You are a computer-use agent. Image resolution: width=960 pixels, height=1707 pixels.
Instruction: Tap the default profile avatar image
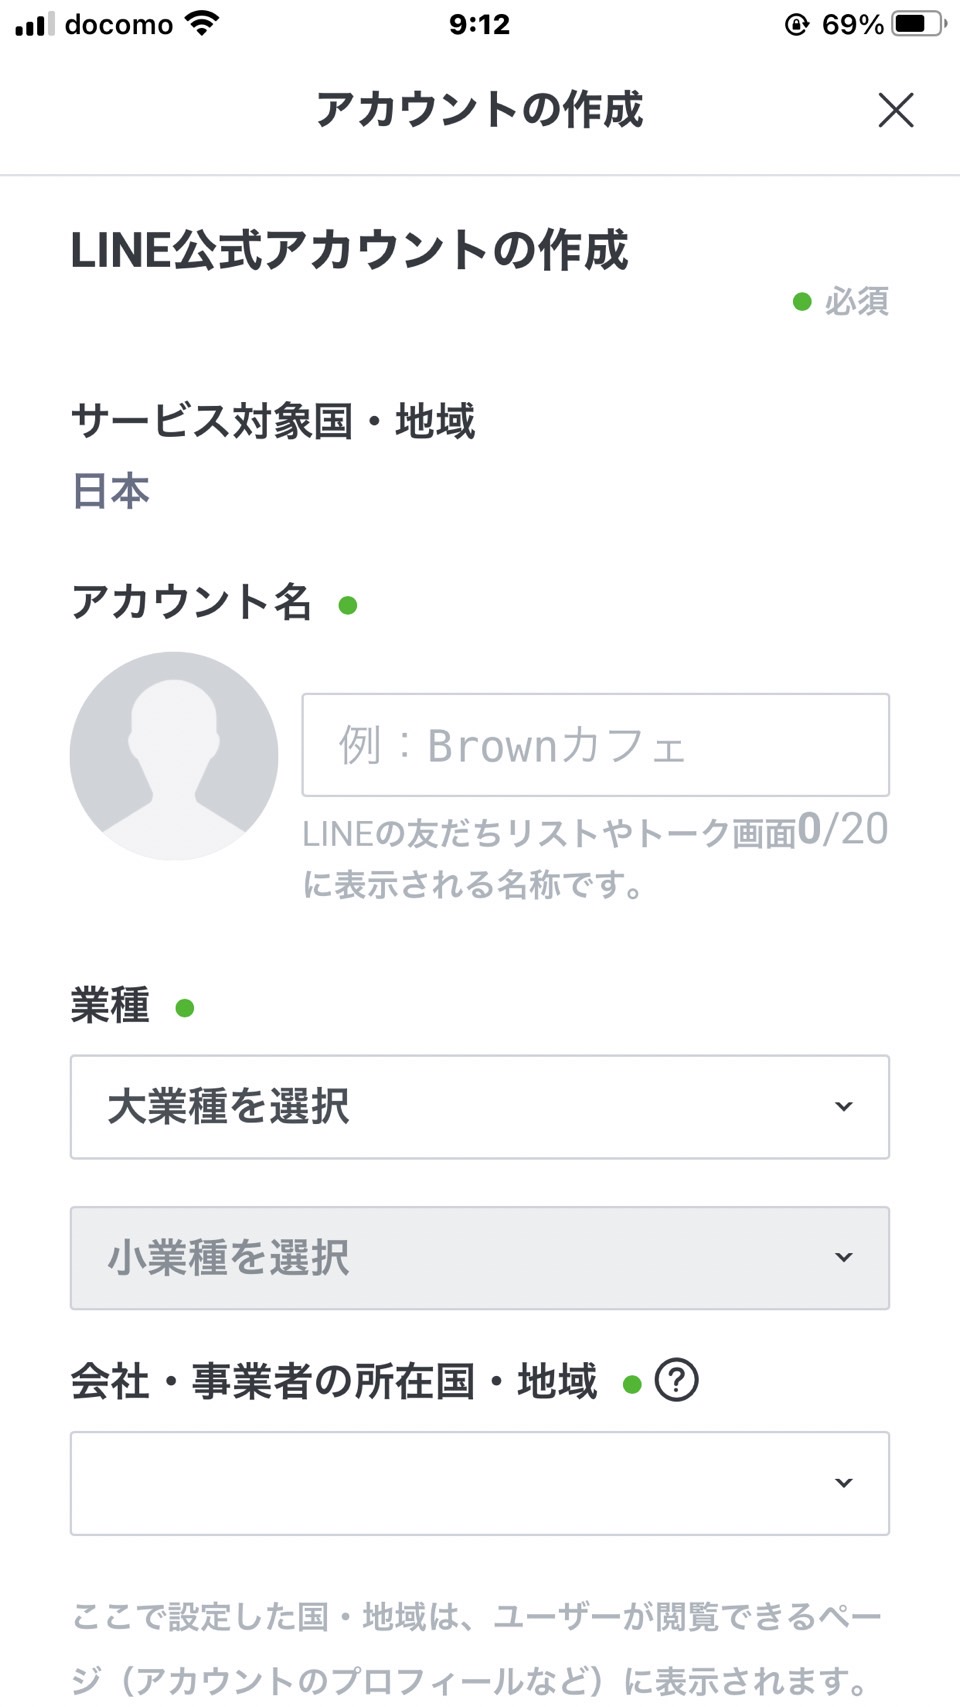(174, 756)
